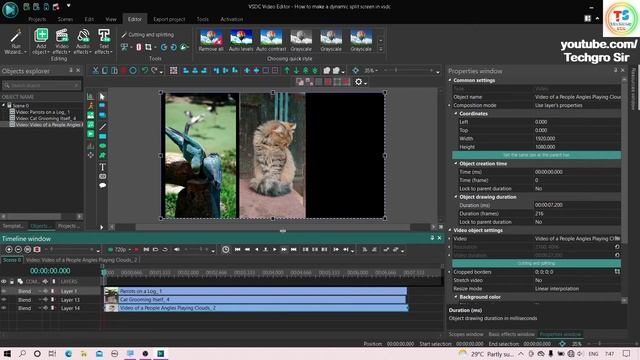Click the scissors cut icon in the editor toolbar
The height and width of the screenshot is (360, 640).
click(x=95, y=71)
